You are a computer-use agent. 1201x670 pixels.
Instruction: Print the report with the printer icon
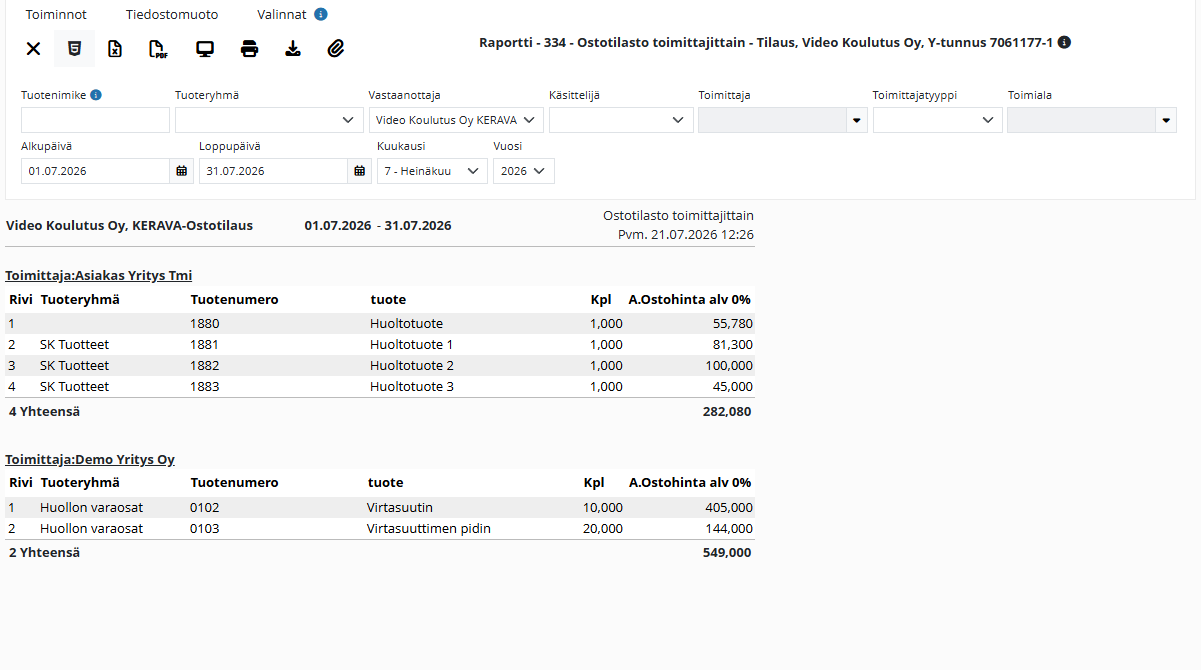250,48
